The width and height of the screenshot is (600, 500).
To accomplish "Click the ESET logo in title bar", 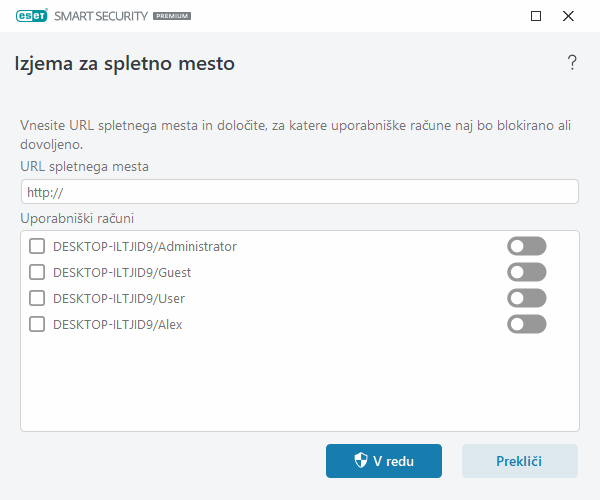I will [x=32, y=16].
